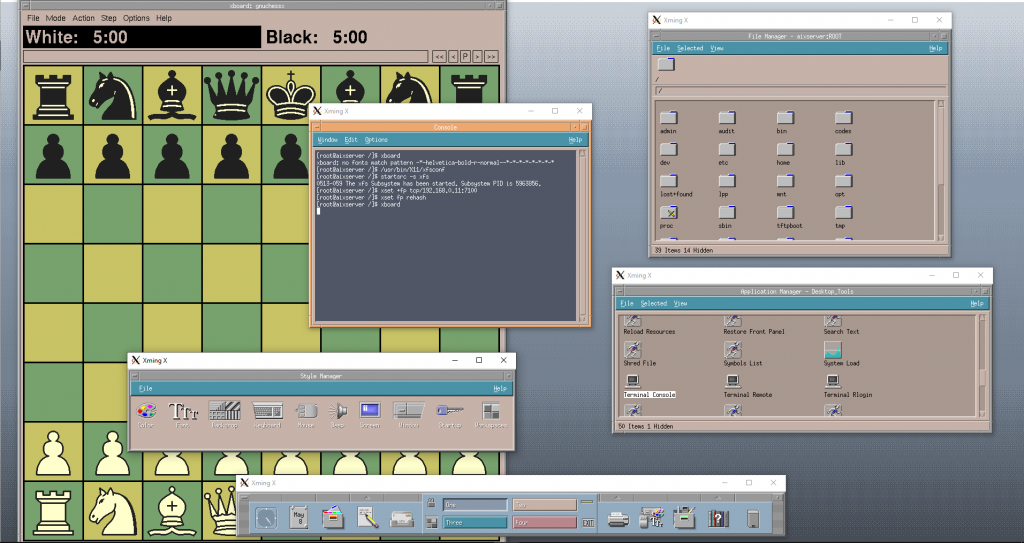The width and height of the screenshot is (1024, 543).
Task: Open the Window menu in the Console
Action: 327,140
